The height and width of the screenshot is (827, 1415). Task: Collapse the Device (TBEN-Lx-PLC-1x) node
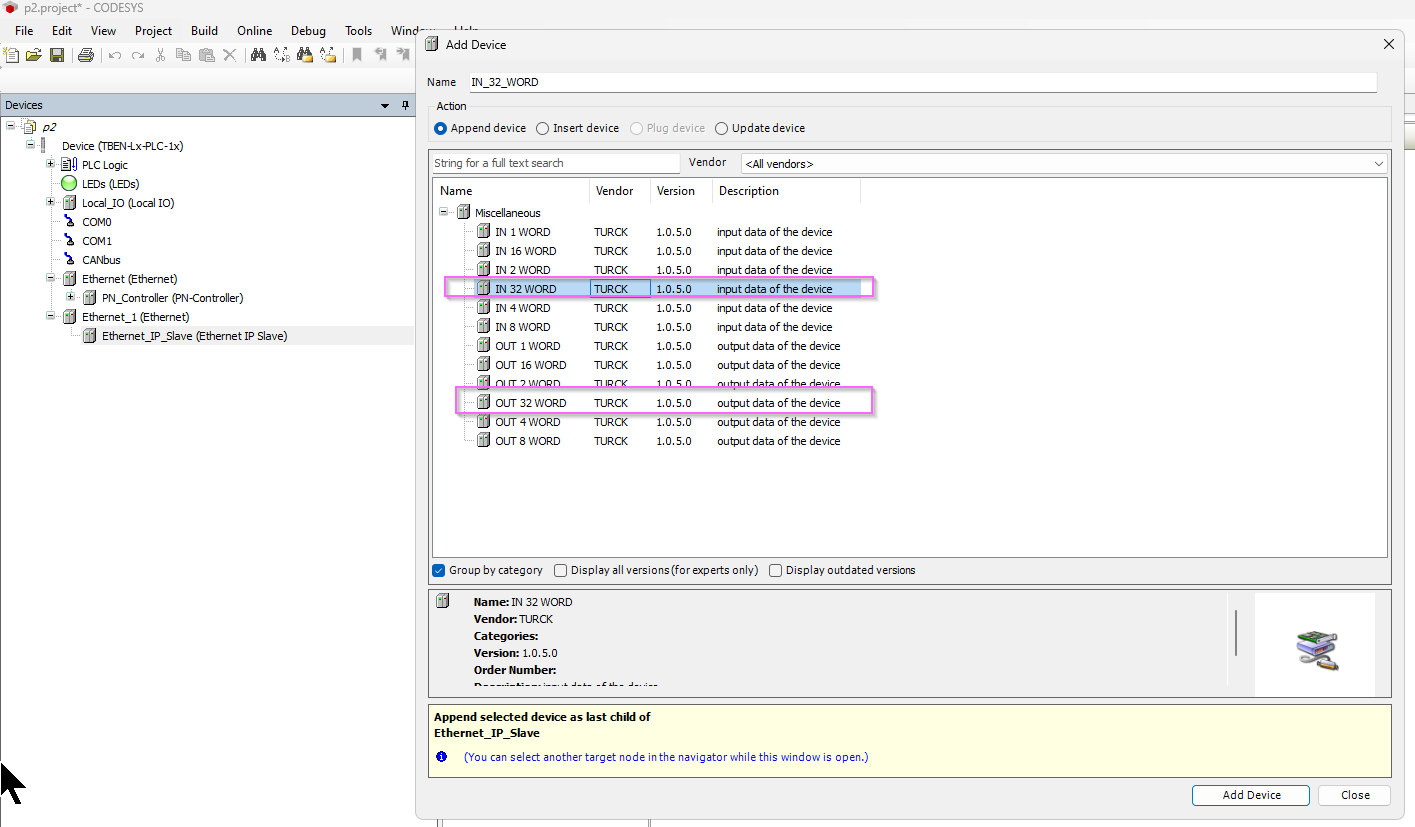point(31,145)
